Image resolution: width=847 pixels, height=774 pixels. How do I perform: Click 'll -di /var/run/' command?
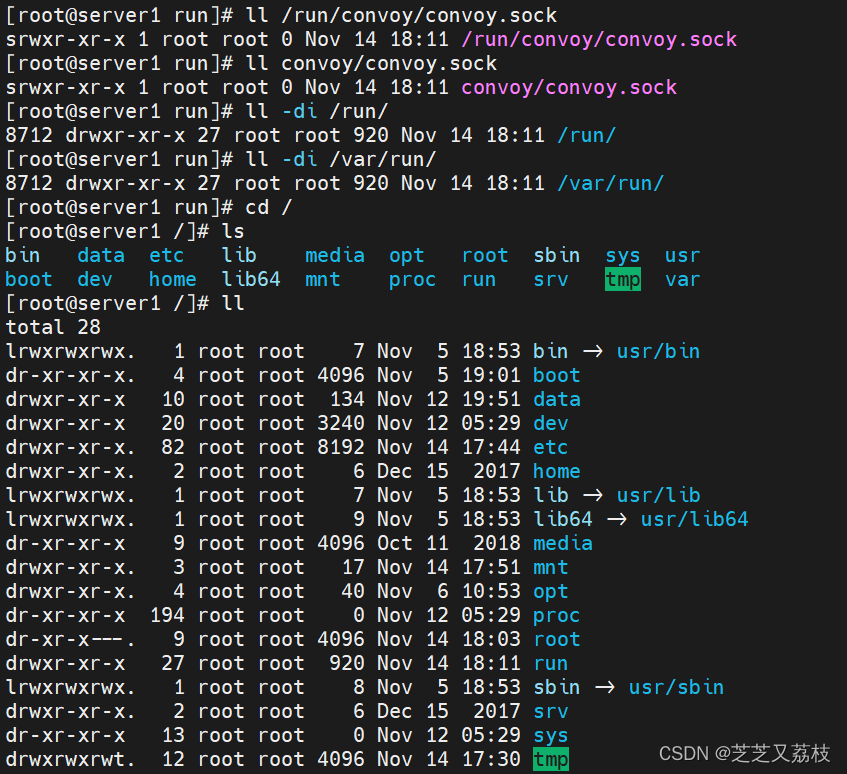[341, 159]
